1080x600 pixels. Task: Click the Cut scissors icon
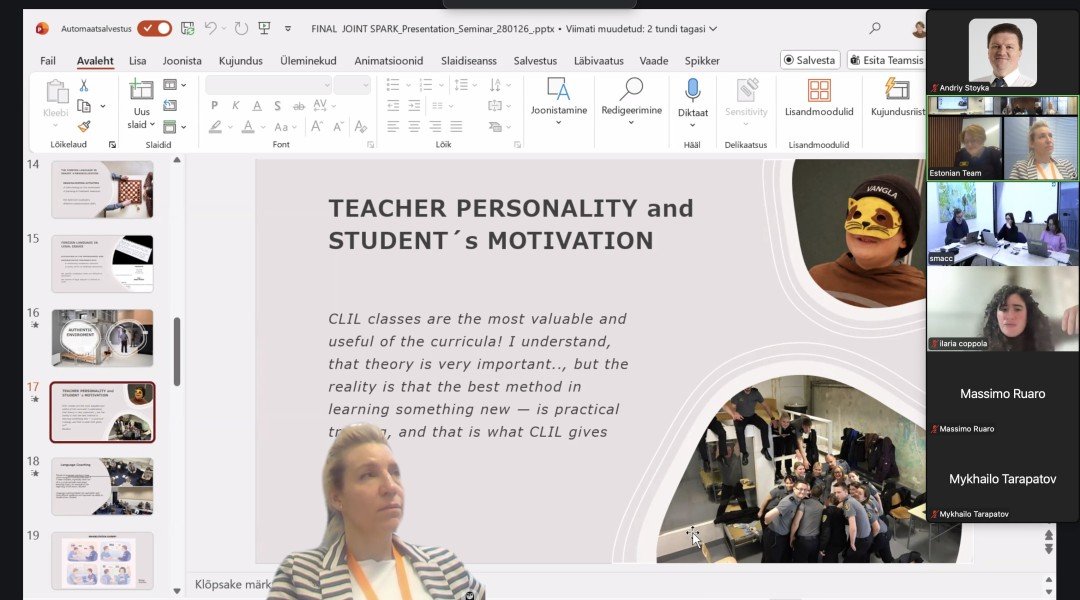point(84,86)
